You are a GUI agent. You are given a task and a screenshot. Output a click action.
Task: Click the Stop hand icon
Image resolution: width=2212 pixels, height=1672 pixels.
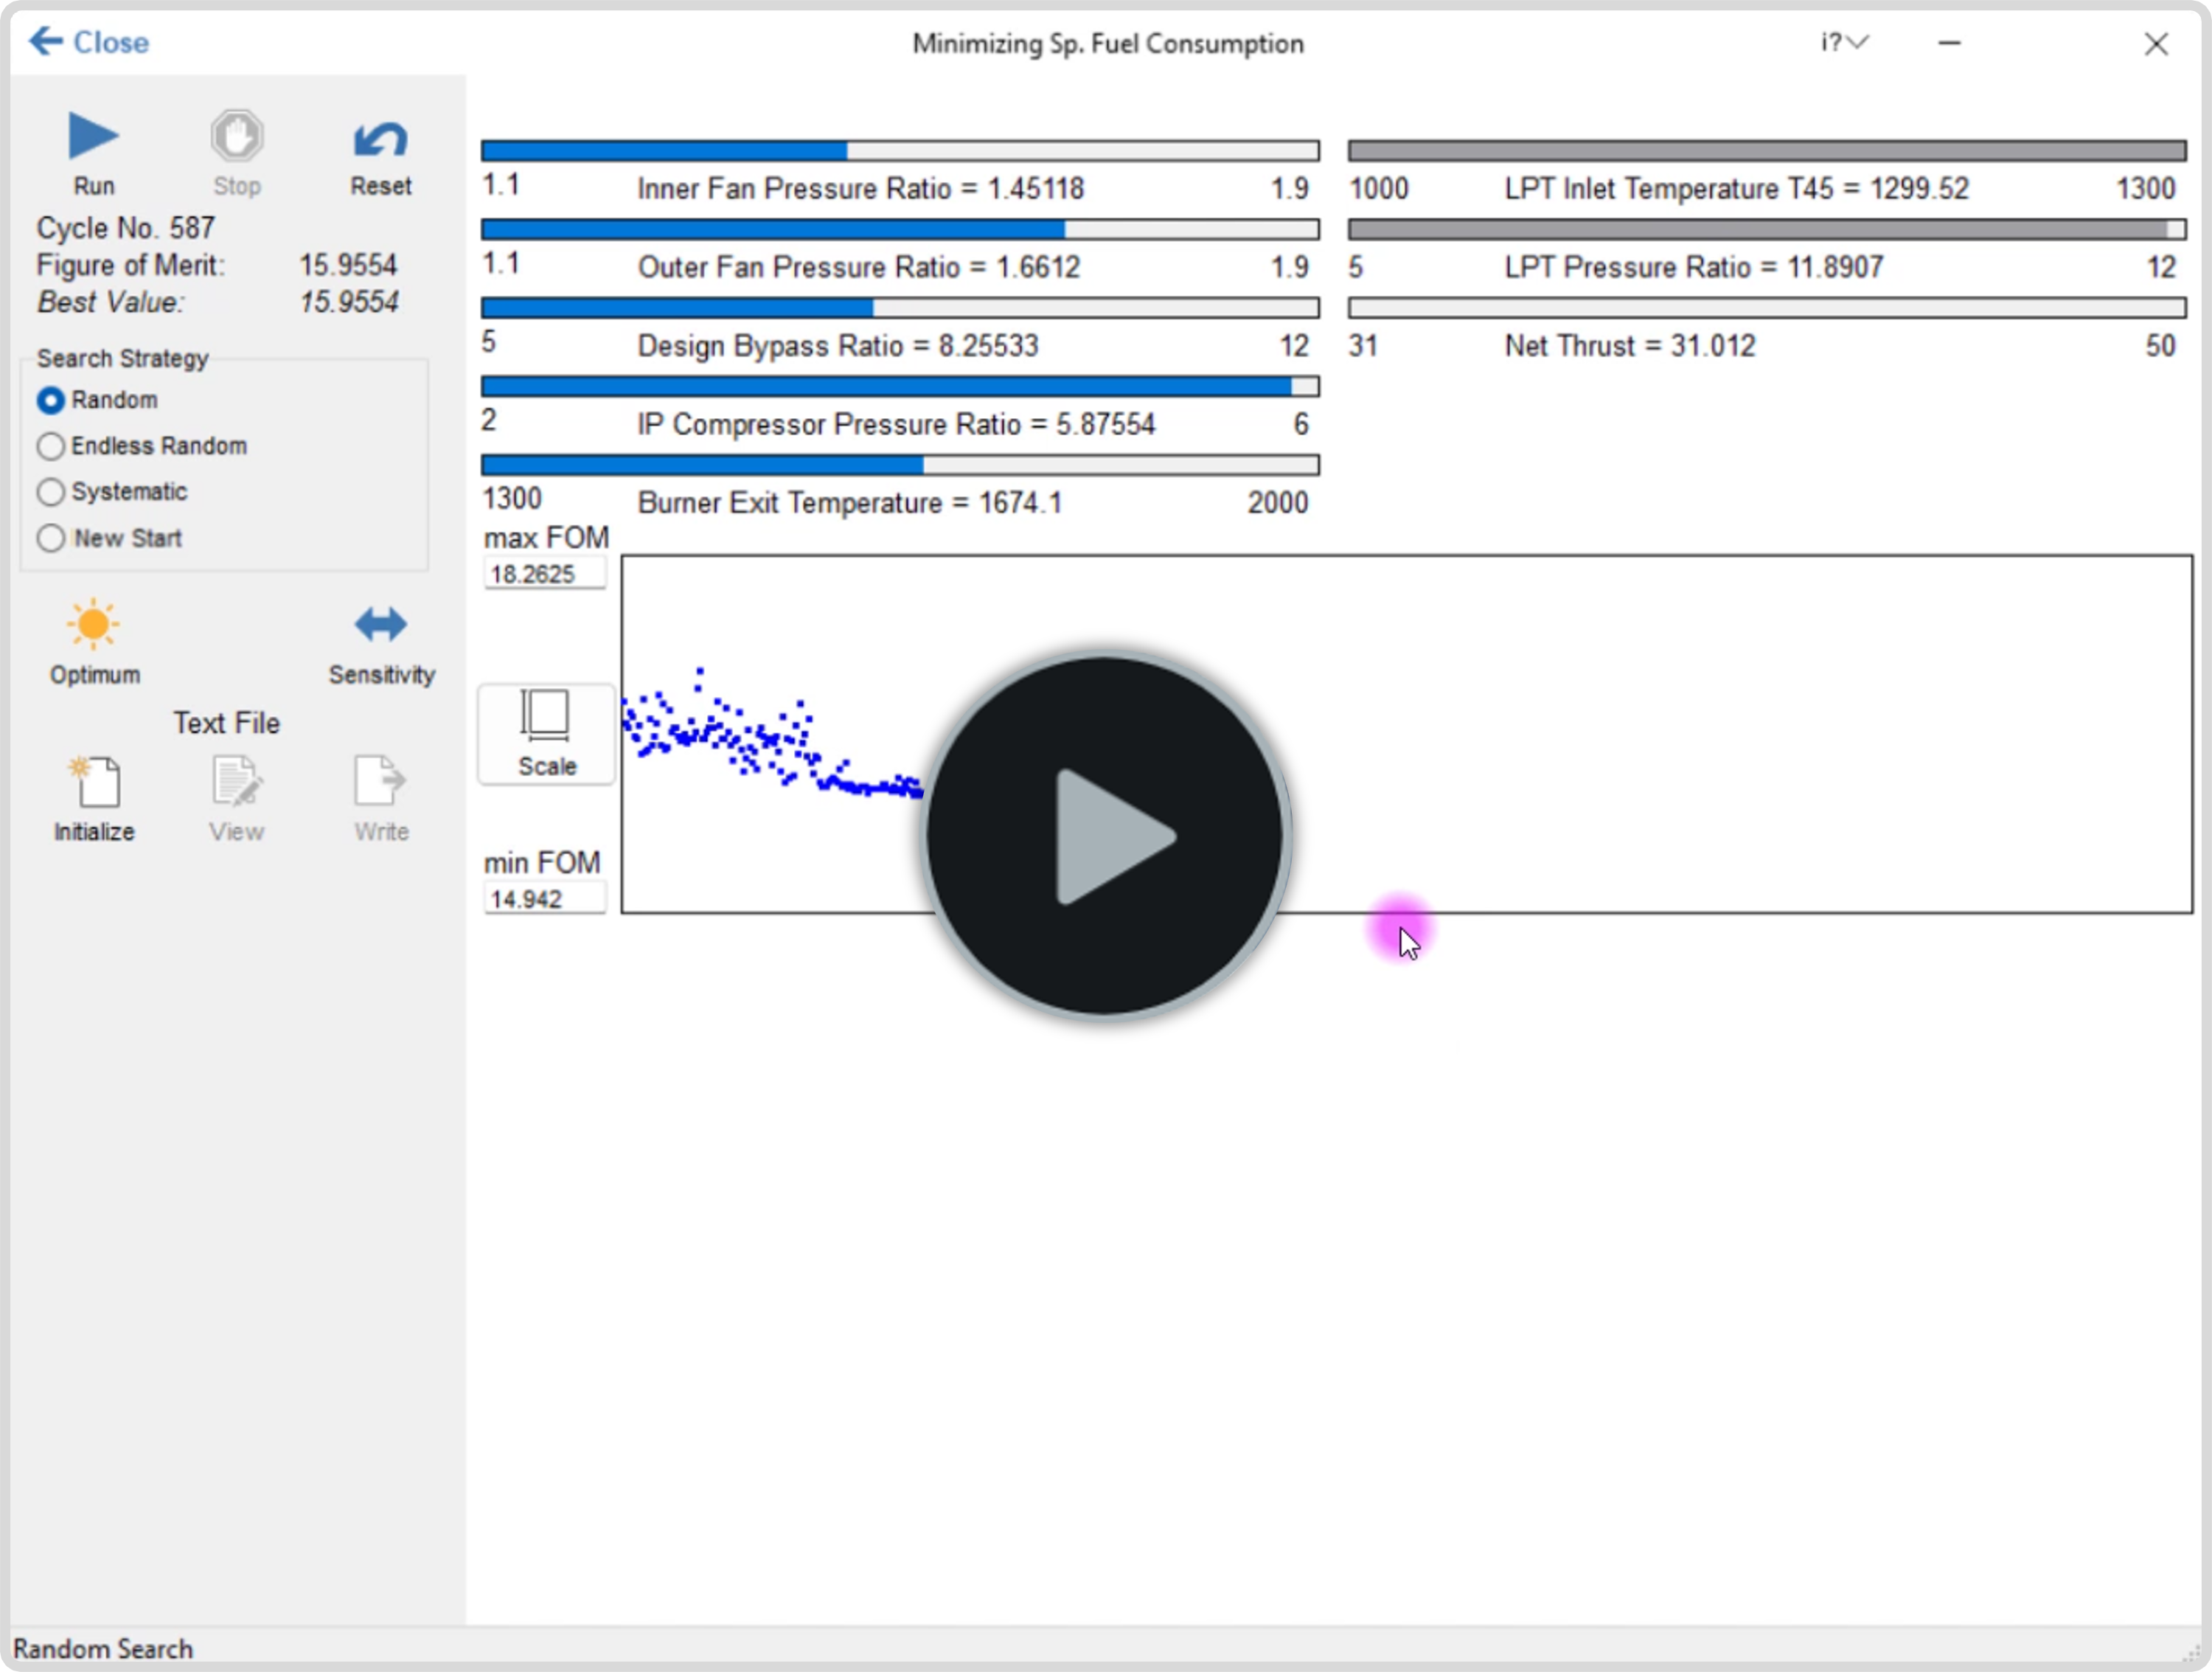coord(237,136)
